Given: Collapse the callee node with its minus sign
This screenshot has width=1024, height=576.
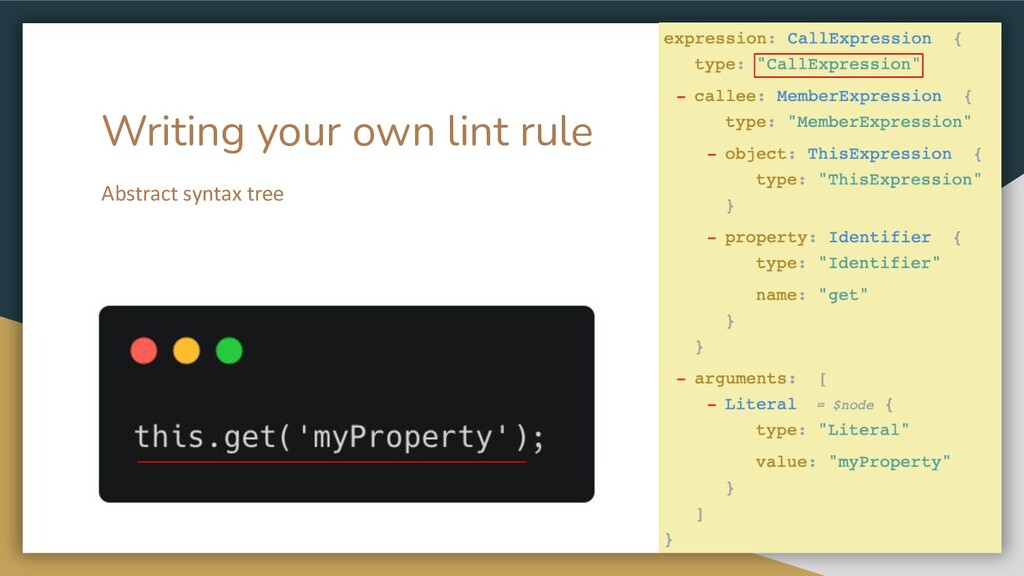Looking at the screenshot, I should point(681,97).
